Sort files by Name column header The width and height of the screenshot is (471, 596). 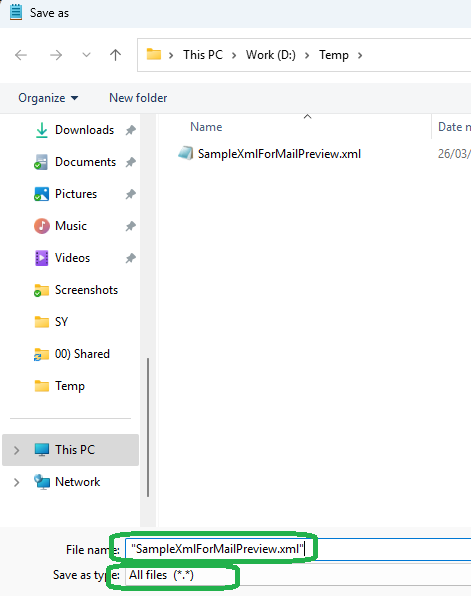(x=206, y=127)
